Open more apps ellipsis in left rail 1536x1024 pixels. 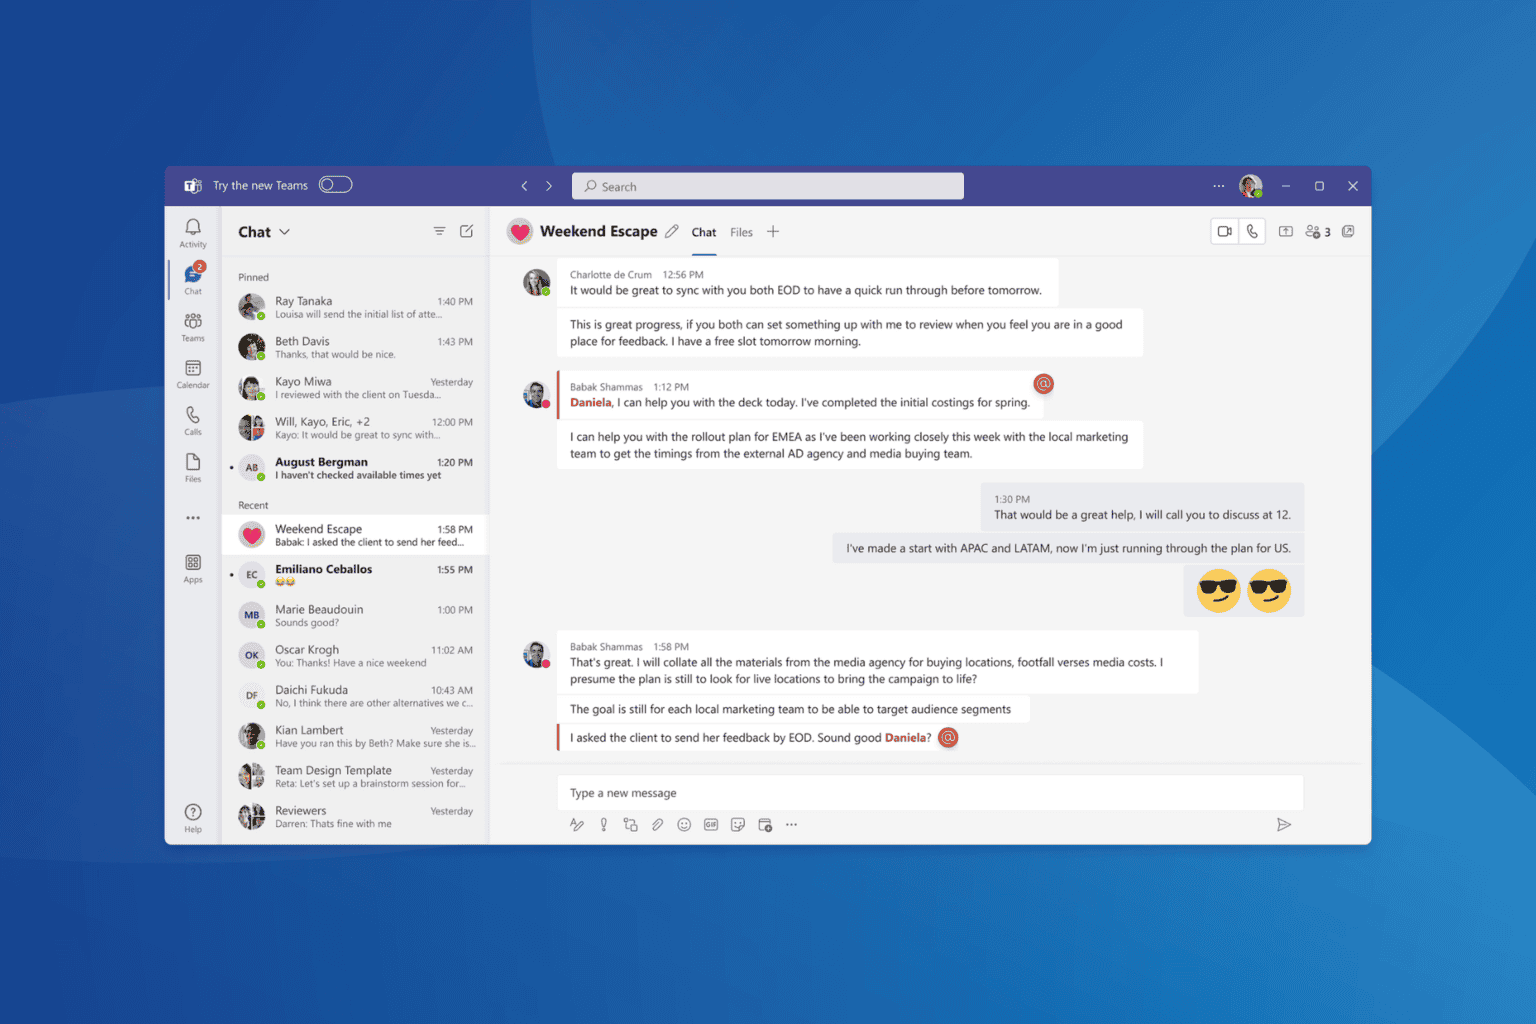[x=193, y=518]
